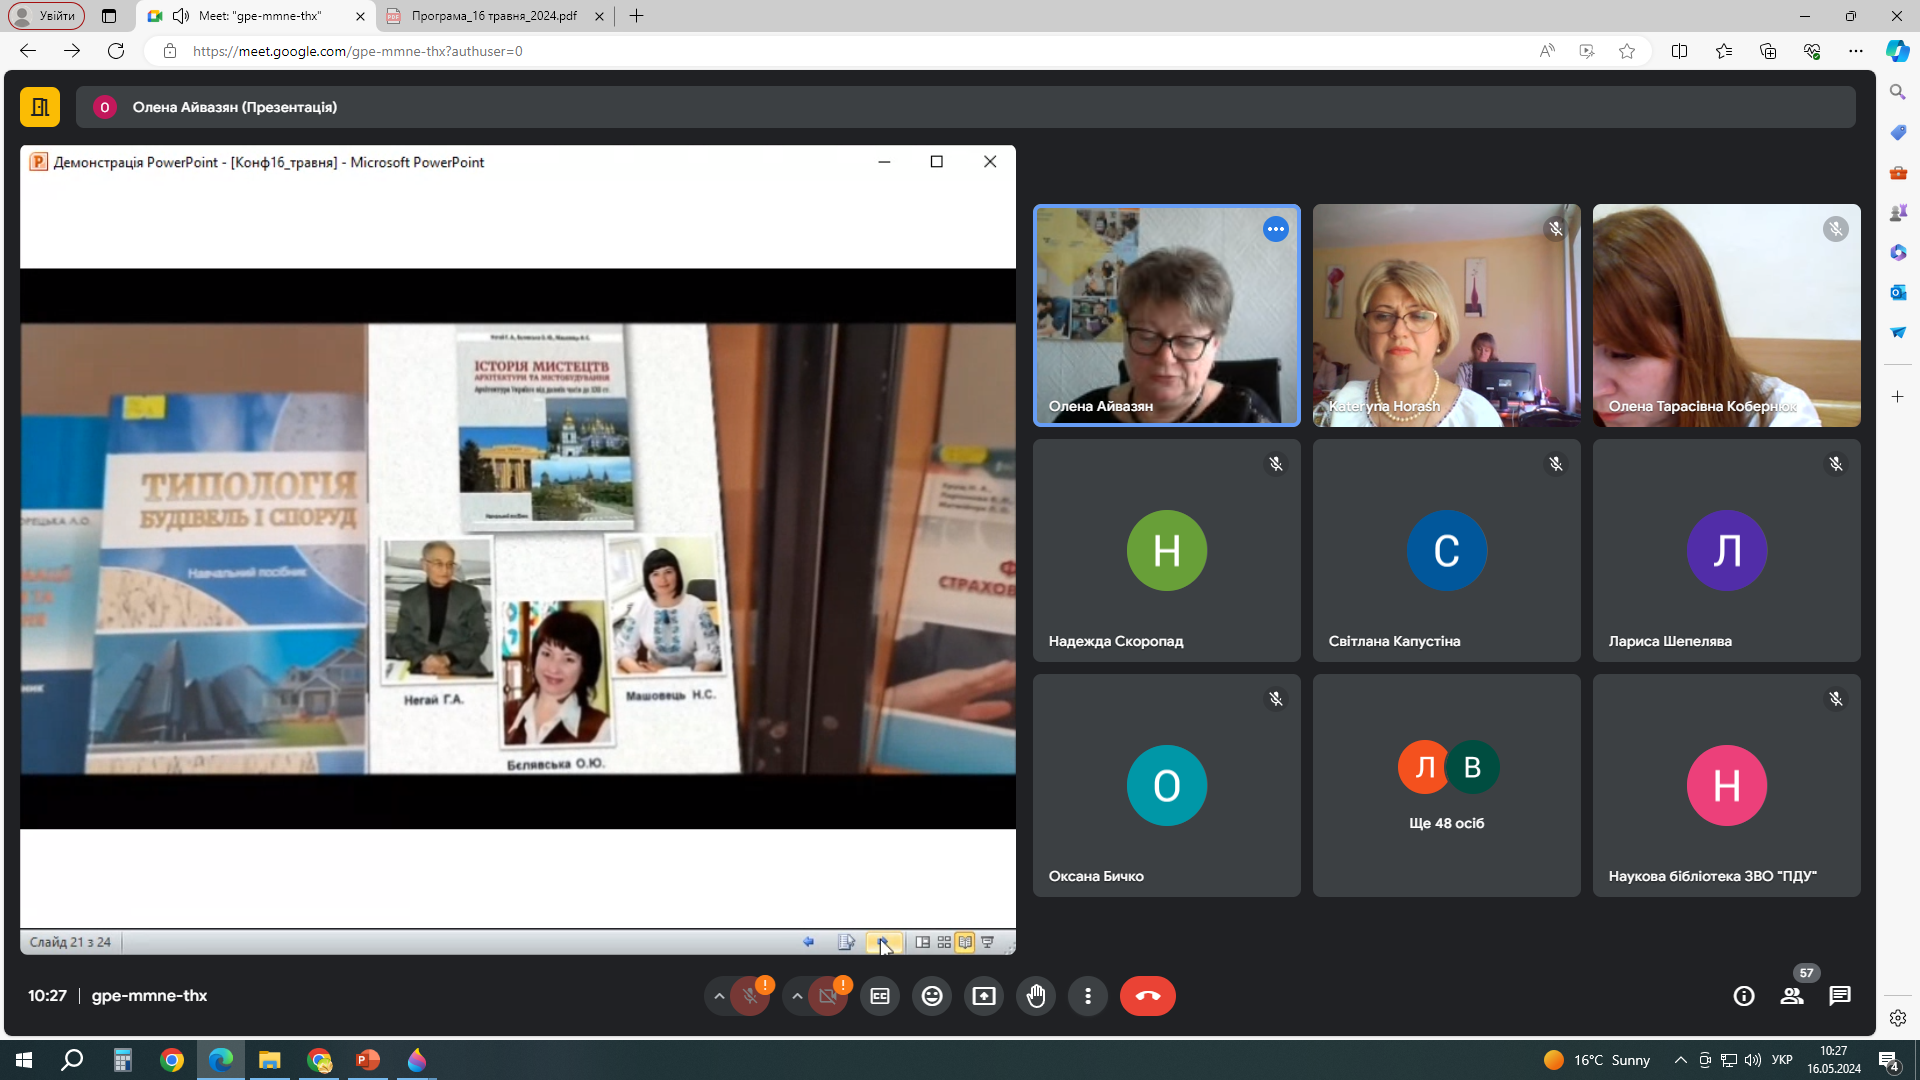The image size is (1920, 1080).
Task: Turn on captions in Meet toolbar
Action: [880, 996]
